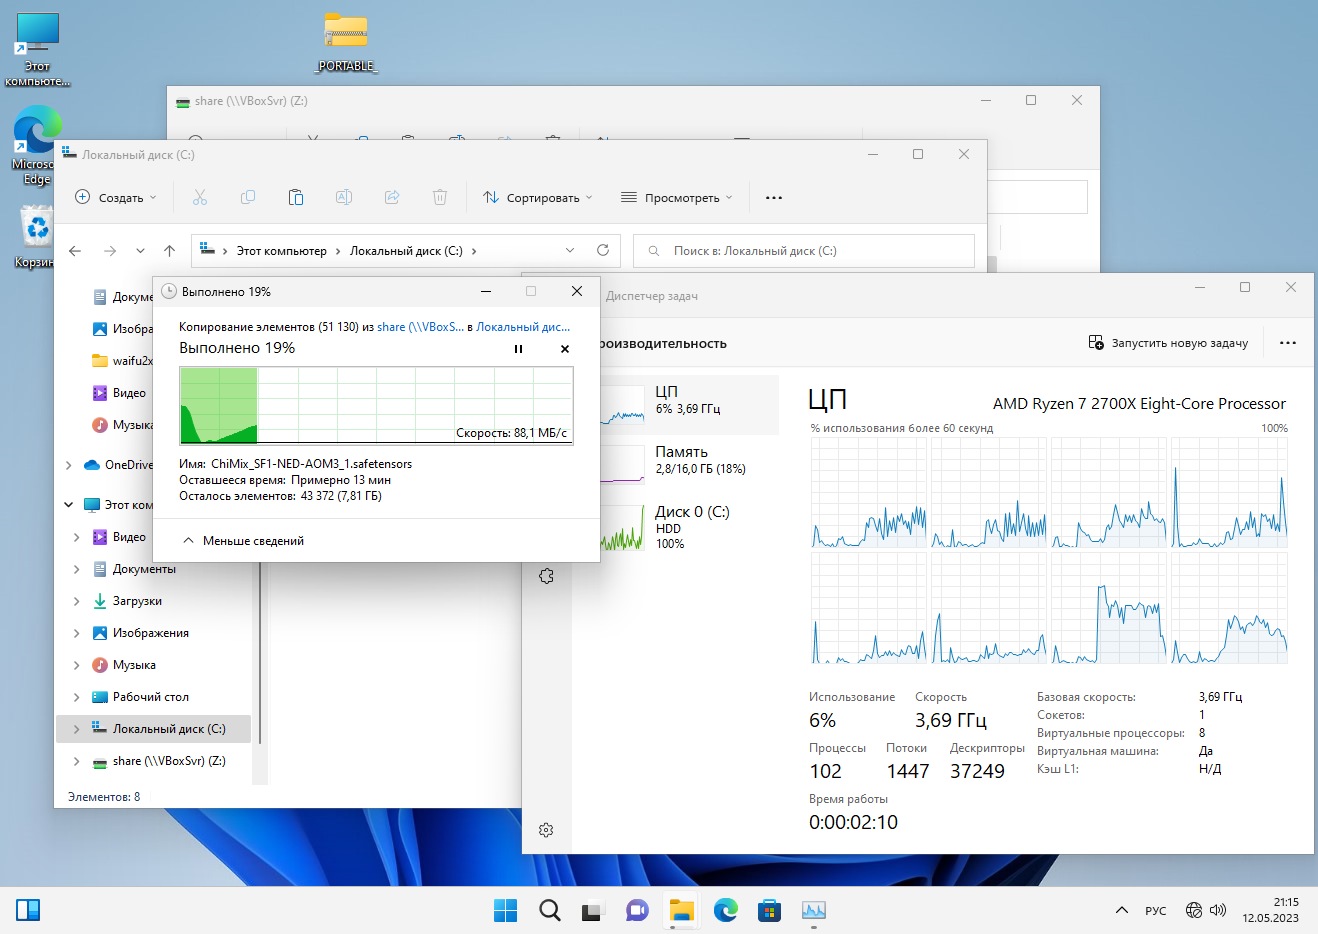This screenshot has height=934, width=1318.
Task: Cancel the copy with the X button
Action: [565, 349]
